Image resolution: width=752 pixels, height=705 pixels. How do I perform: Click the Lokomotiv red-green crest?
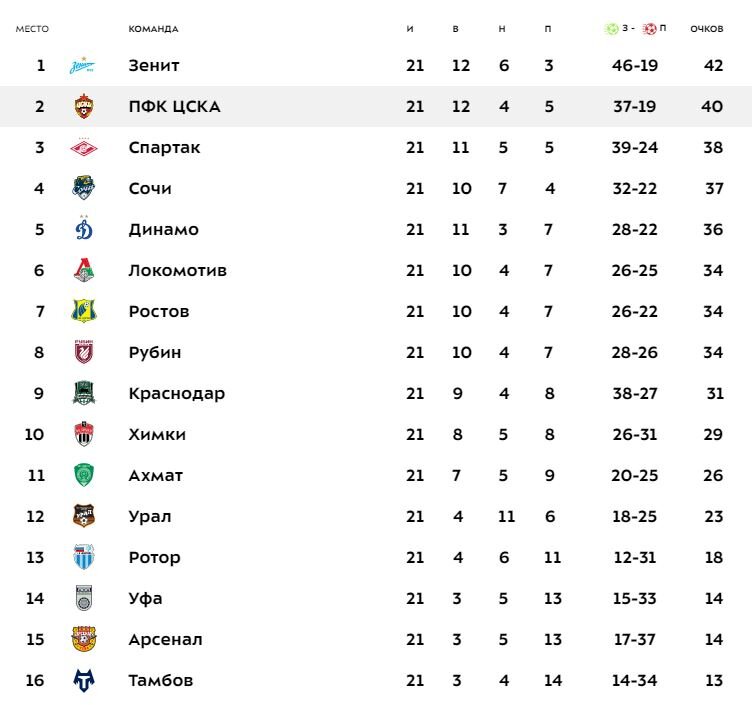coord(83,270)
